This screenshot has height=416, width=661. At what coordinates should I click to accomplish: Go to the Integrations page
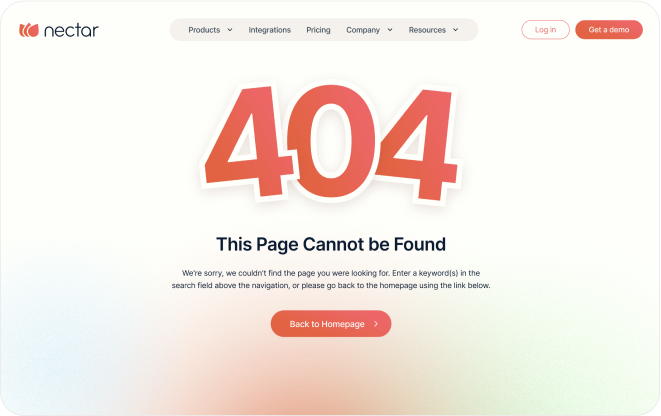point(269,30)
